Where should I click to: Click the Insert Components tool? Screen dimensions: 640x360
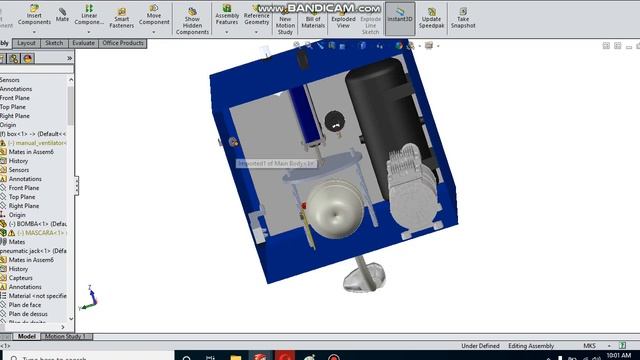click(34, 15)
